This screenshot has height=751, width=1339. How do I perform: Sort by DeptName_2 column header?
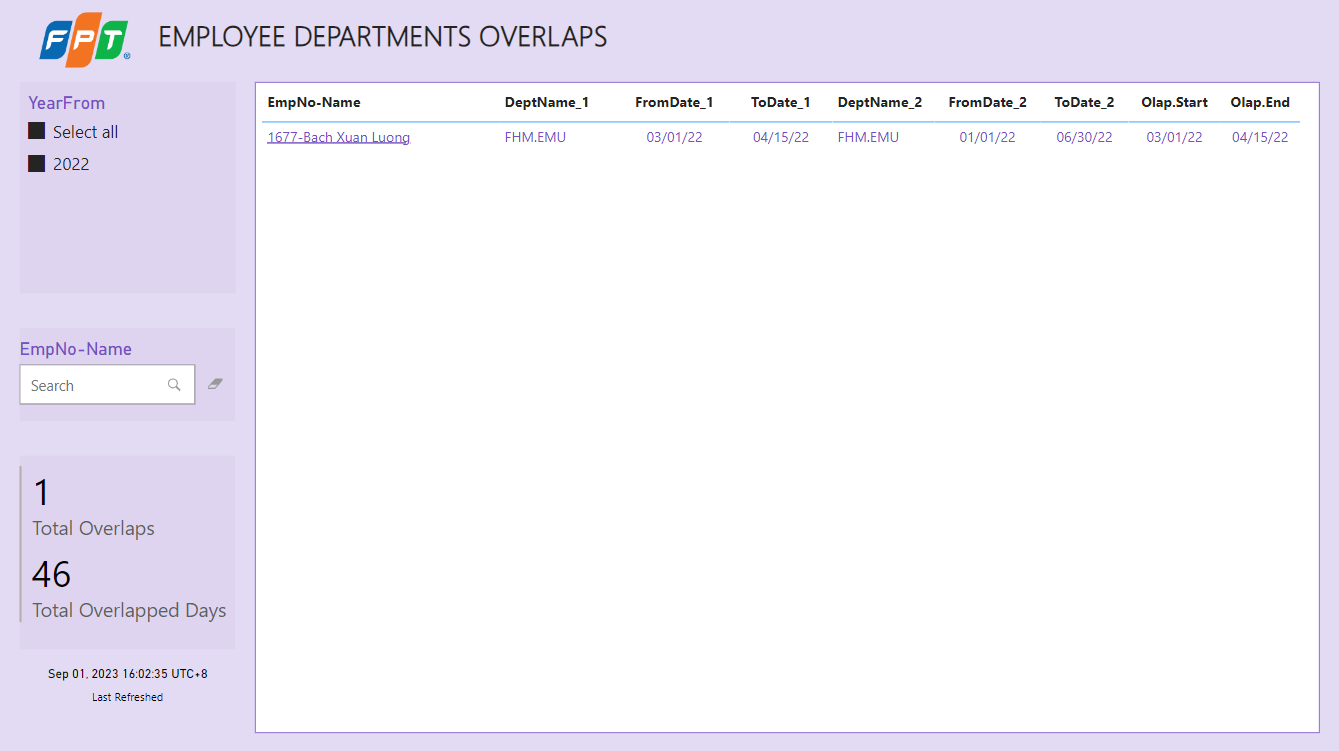(880, 102)
